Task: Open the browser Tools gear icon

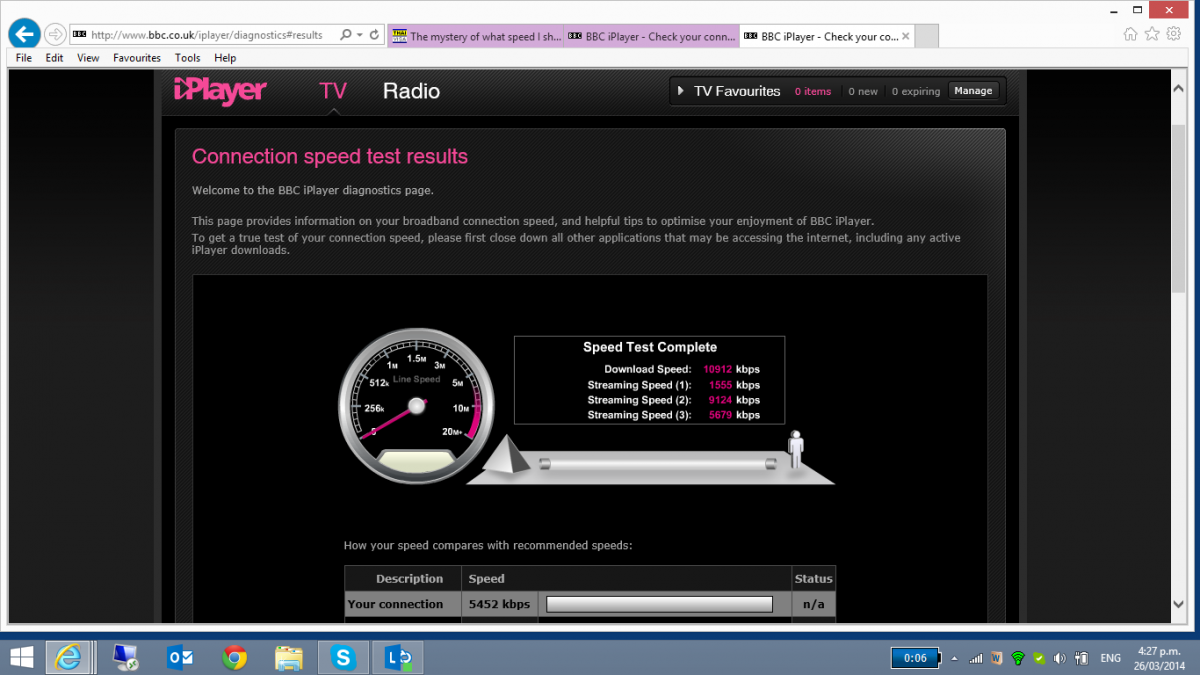Action: coord(1174,34)
